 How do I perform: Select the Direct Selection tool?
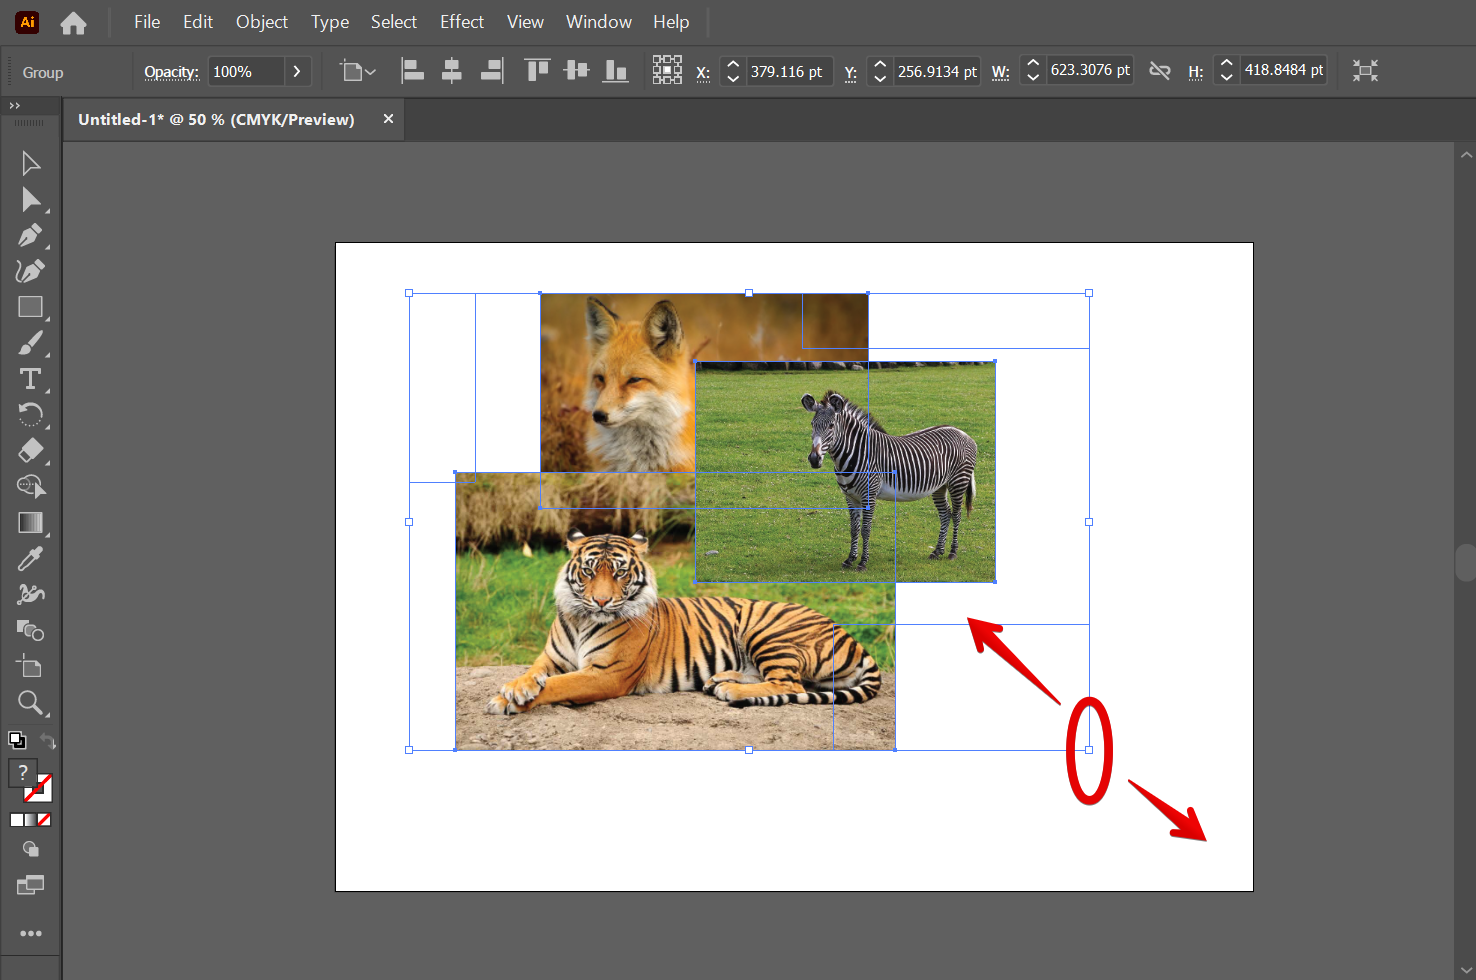click(x=30, y=200)
